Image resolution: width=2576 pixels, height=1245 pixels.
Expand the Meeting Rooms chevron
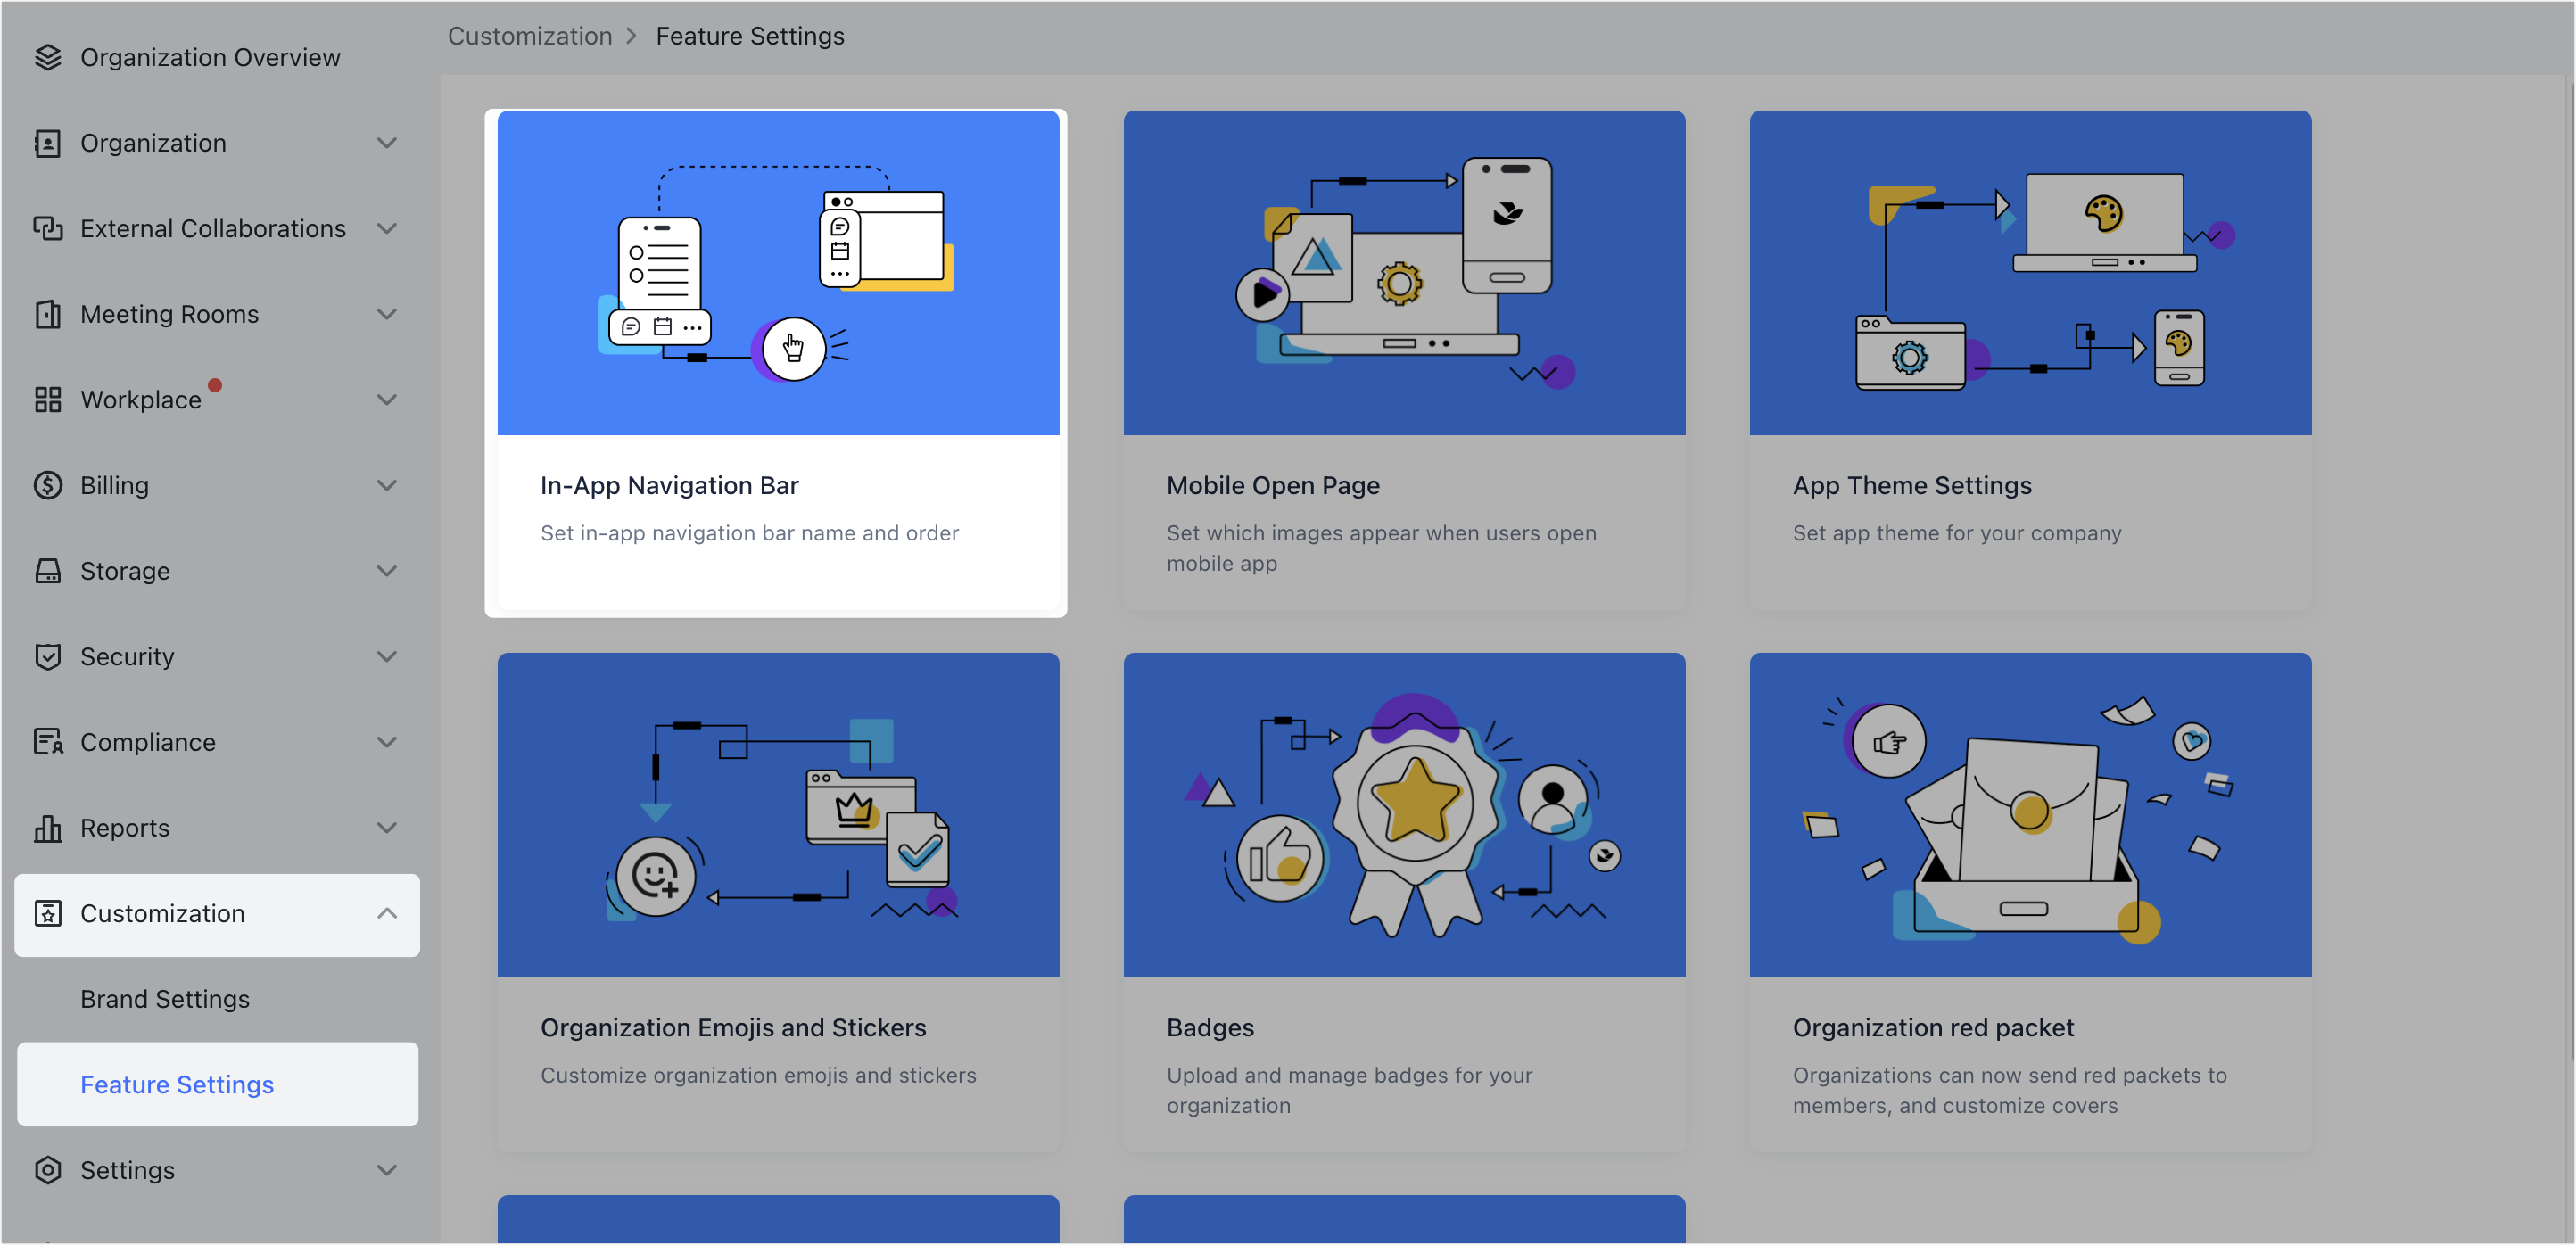pyautogui.click(x=387, y=314)
